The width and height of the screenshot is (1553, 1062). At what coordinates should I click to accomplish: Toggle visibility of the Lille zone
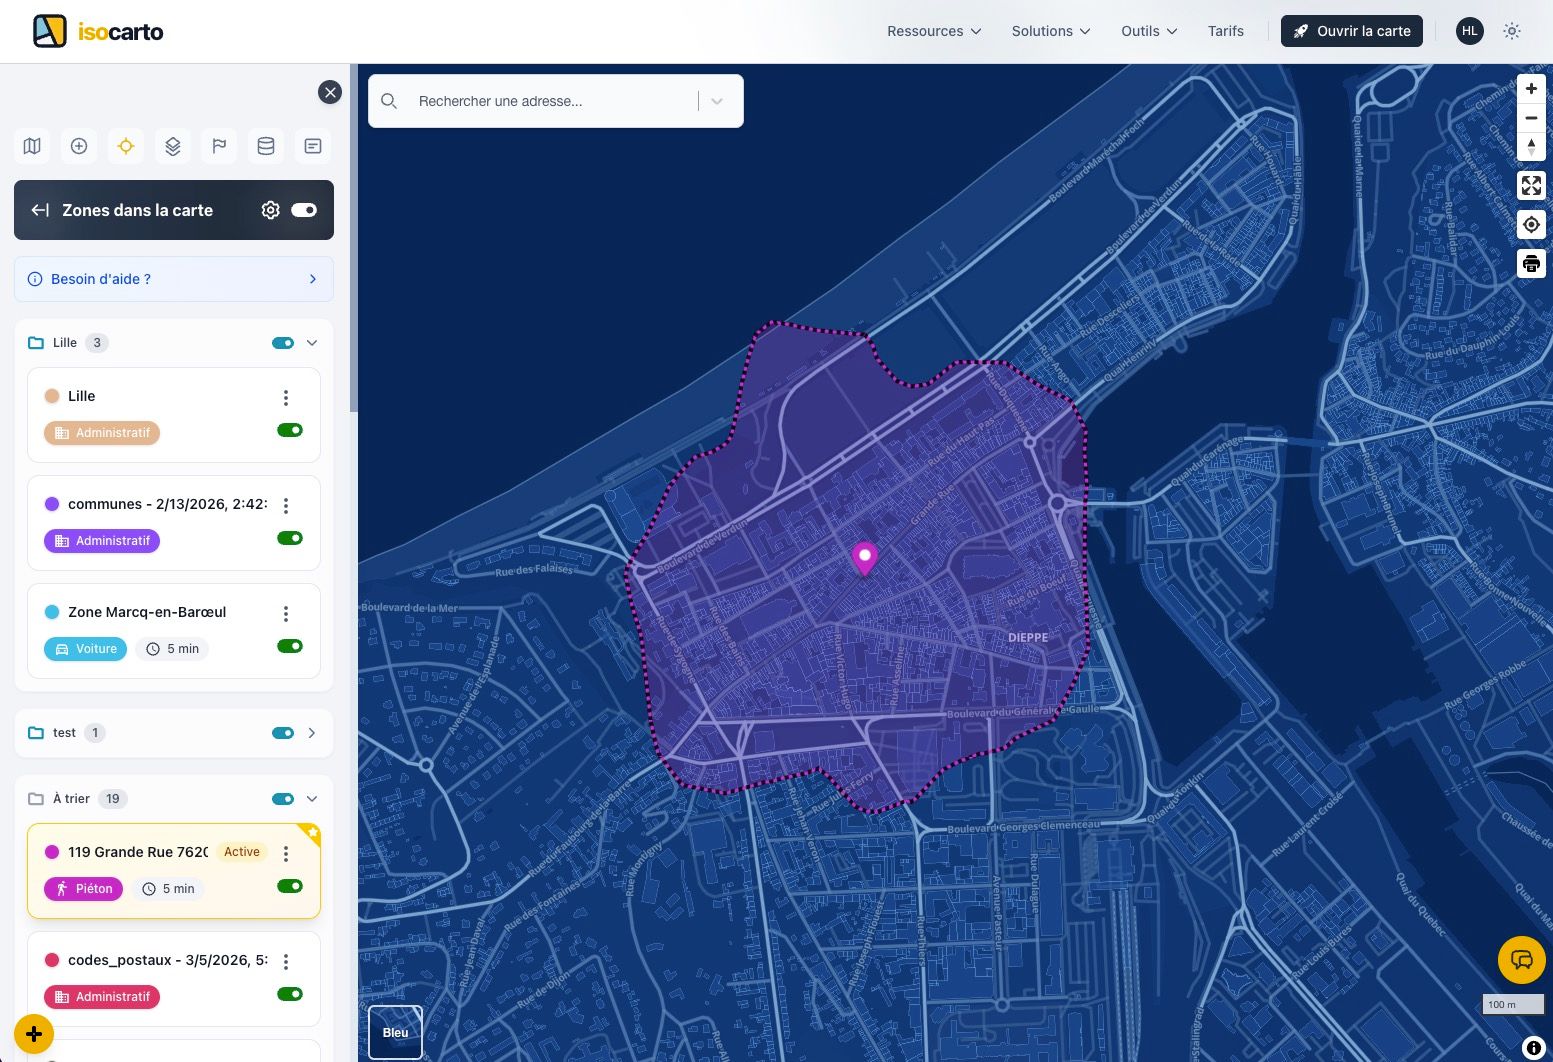[290, 430]
